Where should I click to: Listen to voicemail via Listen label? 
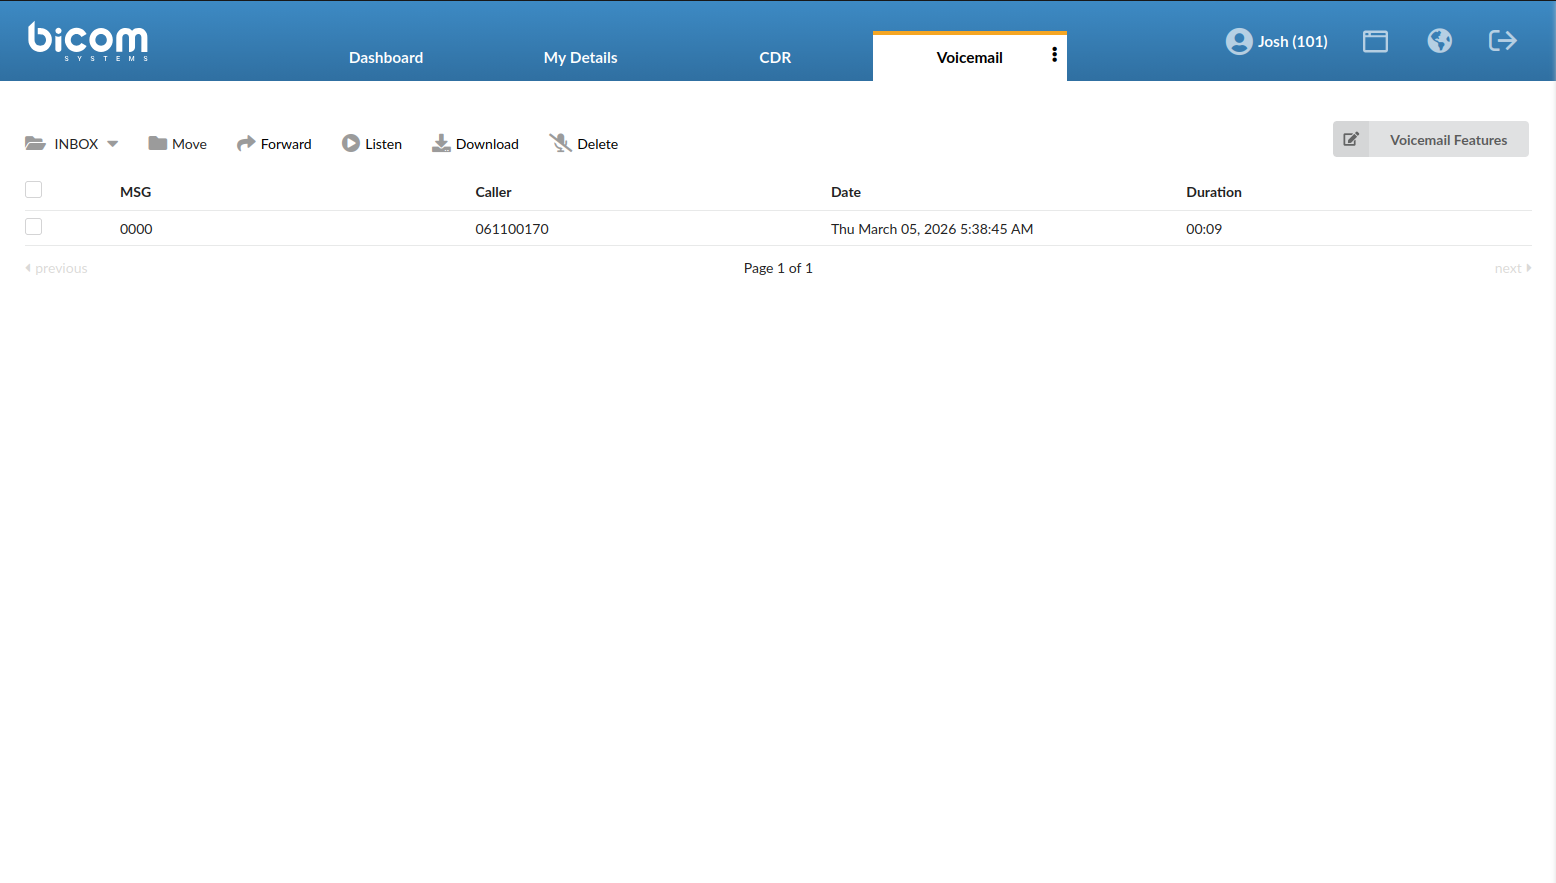tap(383, 144)
